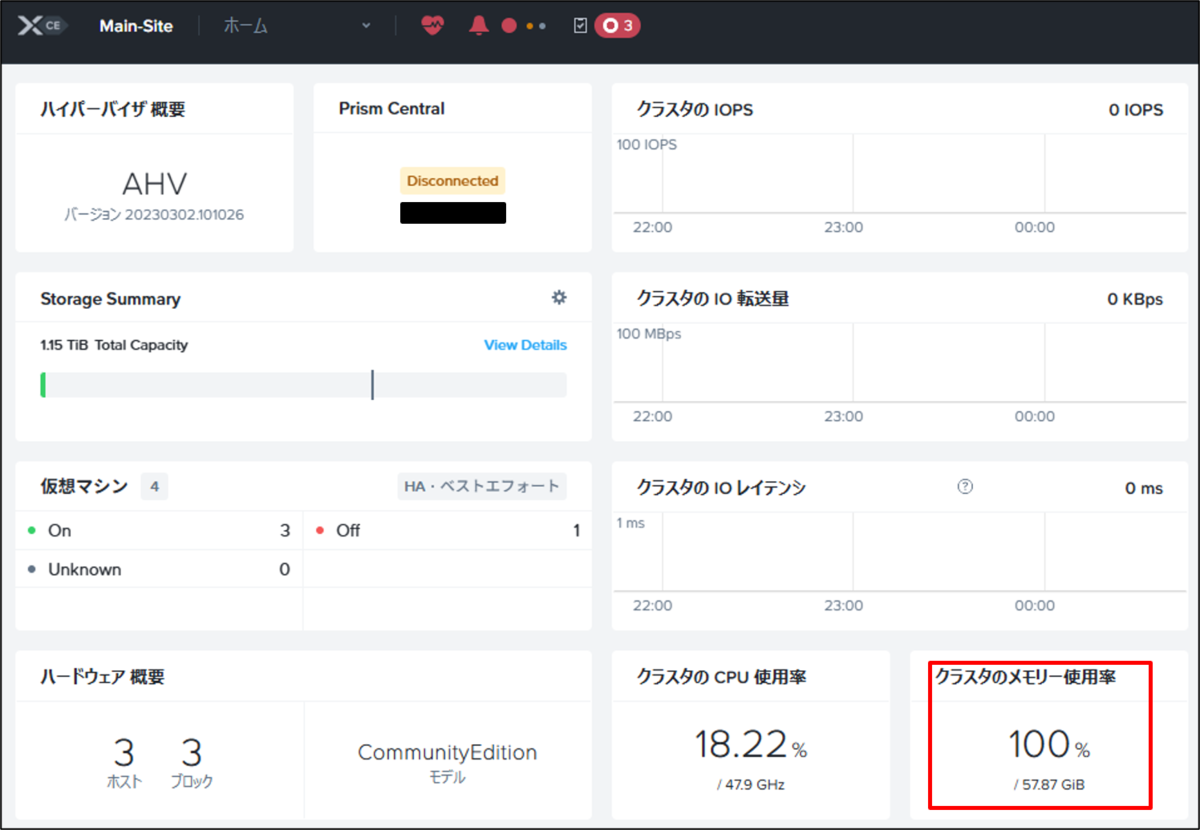Click the HA・ベストエフォート badge
The width and height of the screenshot is (1200, 830).
(x=482, y=487)
